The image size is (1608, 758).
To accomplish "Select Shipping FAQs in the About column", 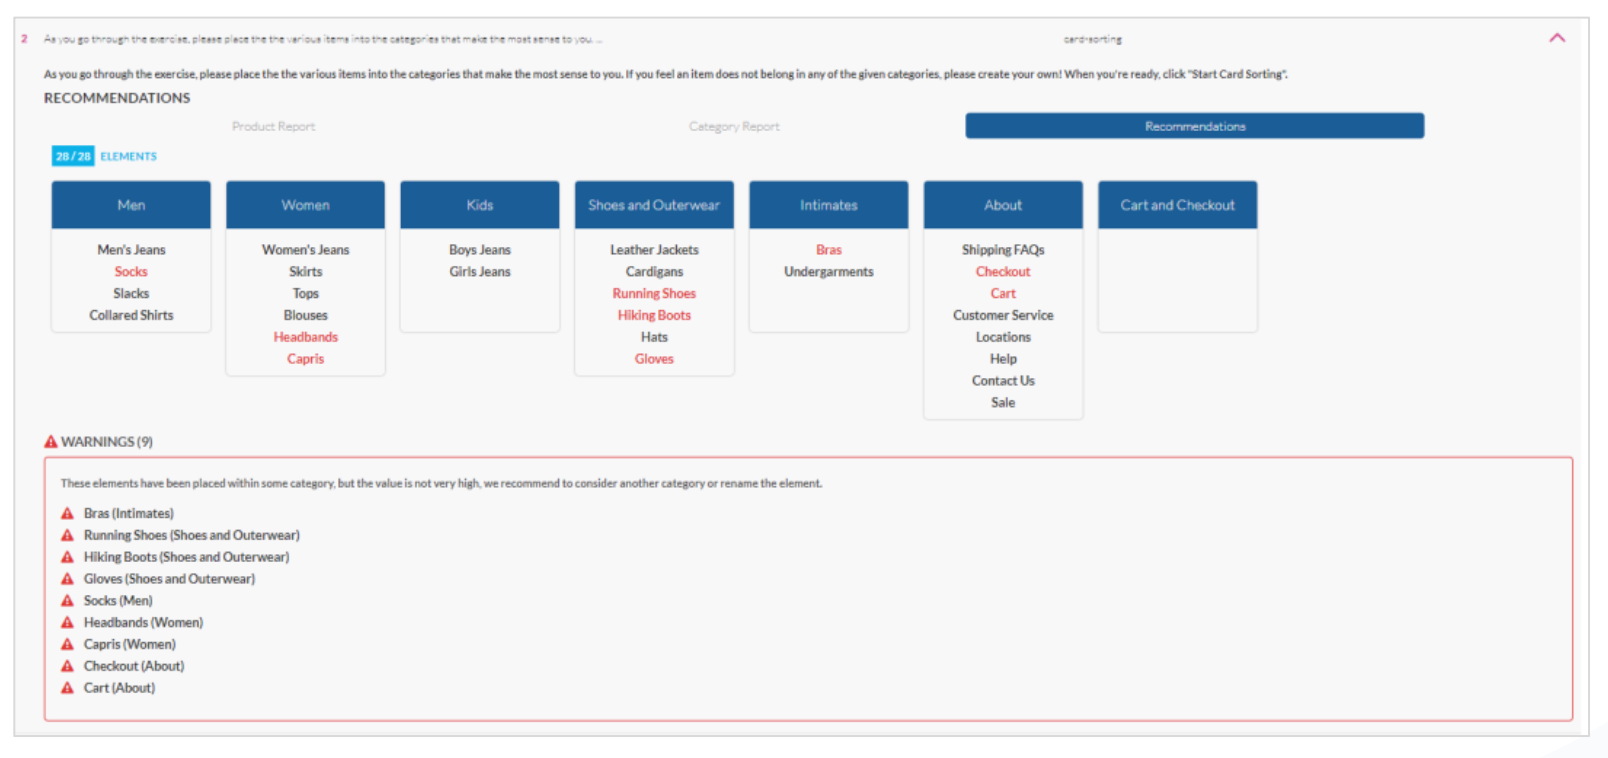I will 1002,250.
